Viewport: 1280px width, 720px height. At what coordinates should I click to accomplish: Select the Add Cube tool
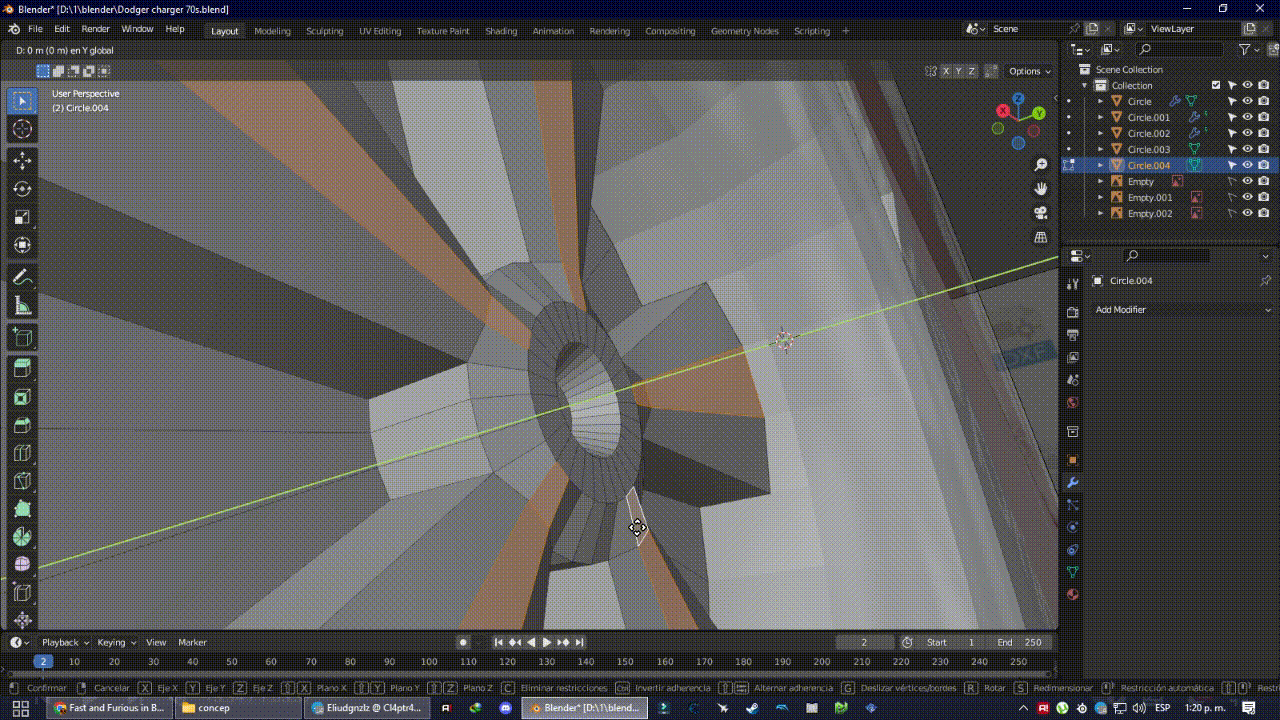click(22, 337)
